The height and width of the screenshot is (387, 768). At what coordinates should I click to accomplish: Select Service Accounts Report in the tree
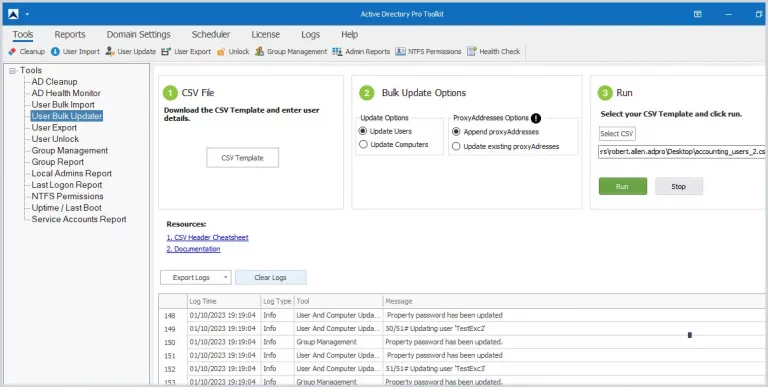(79, 219)
